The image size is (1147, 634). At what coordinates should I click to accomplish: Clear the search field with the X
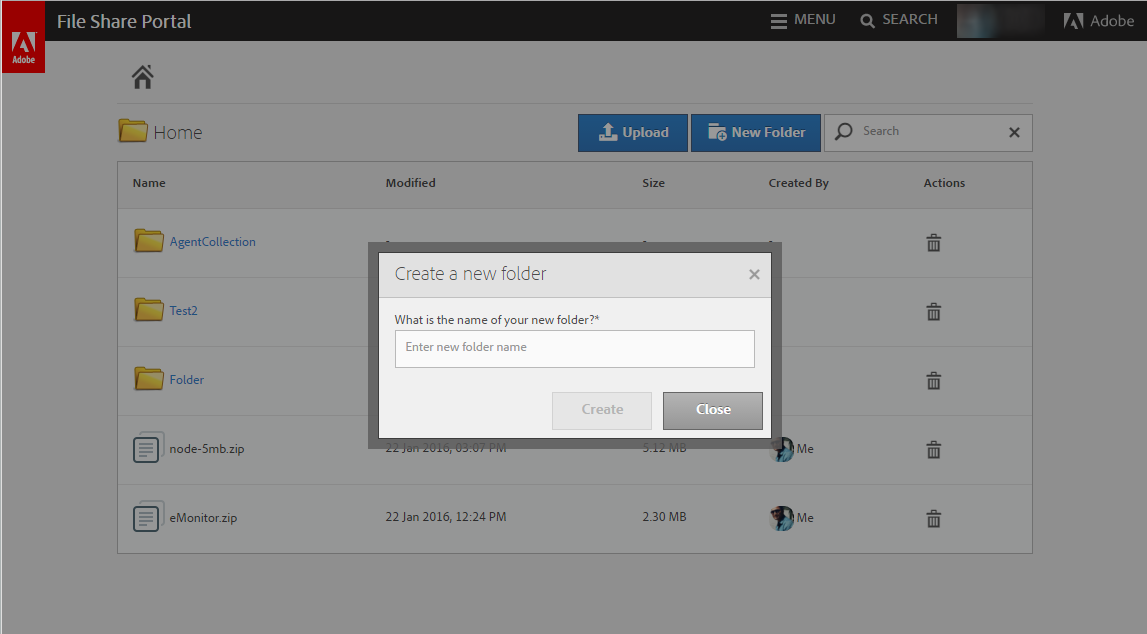(1014, 132)
